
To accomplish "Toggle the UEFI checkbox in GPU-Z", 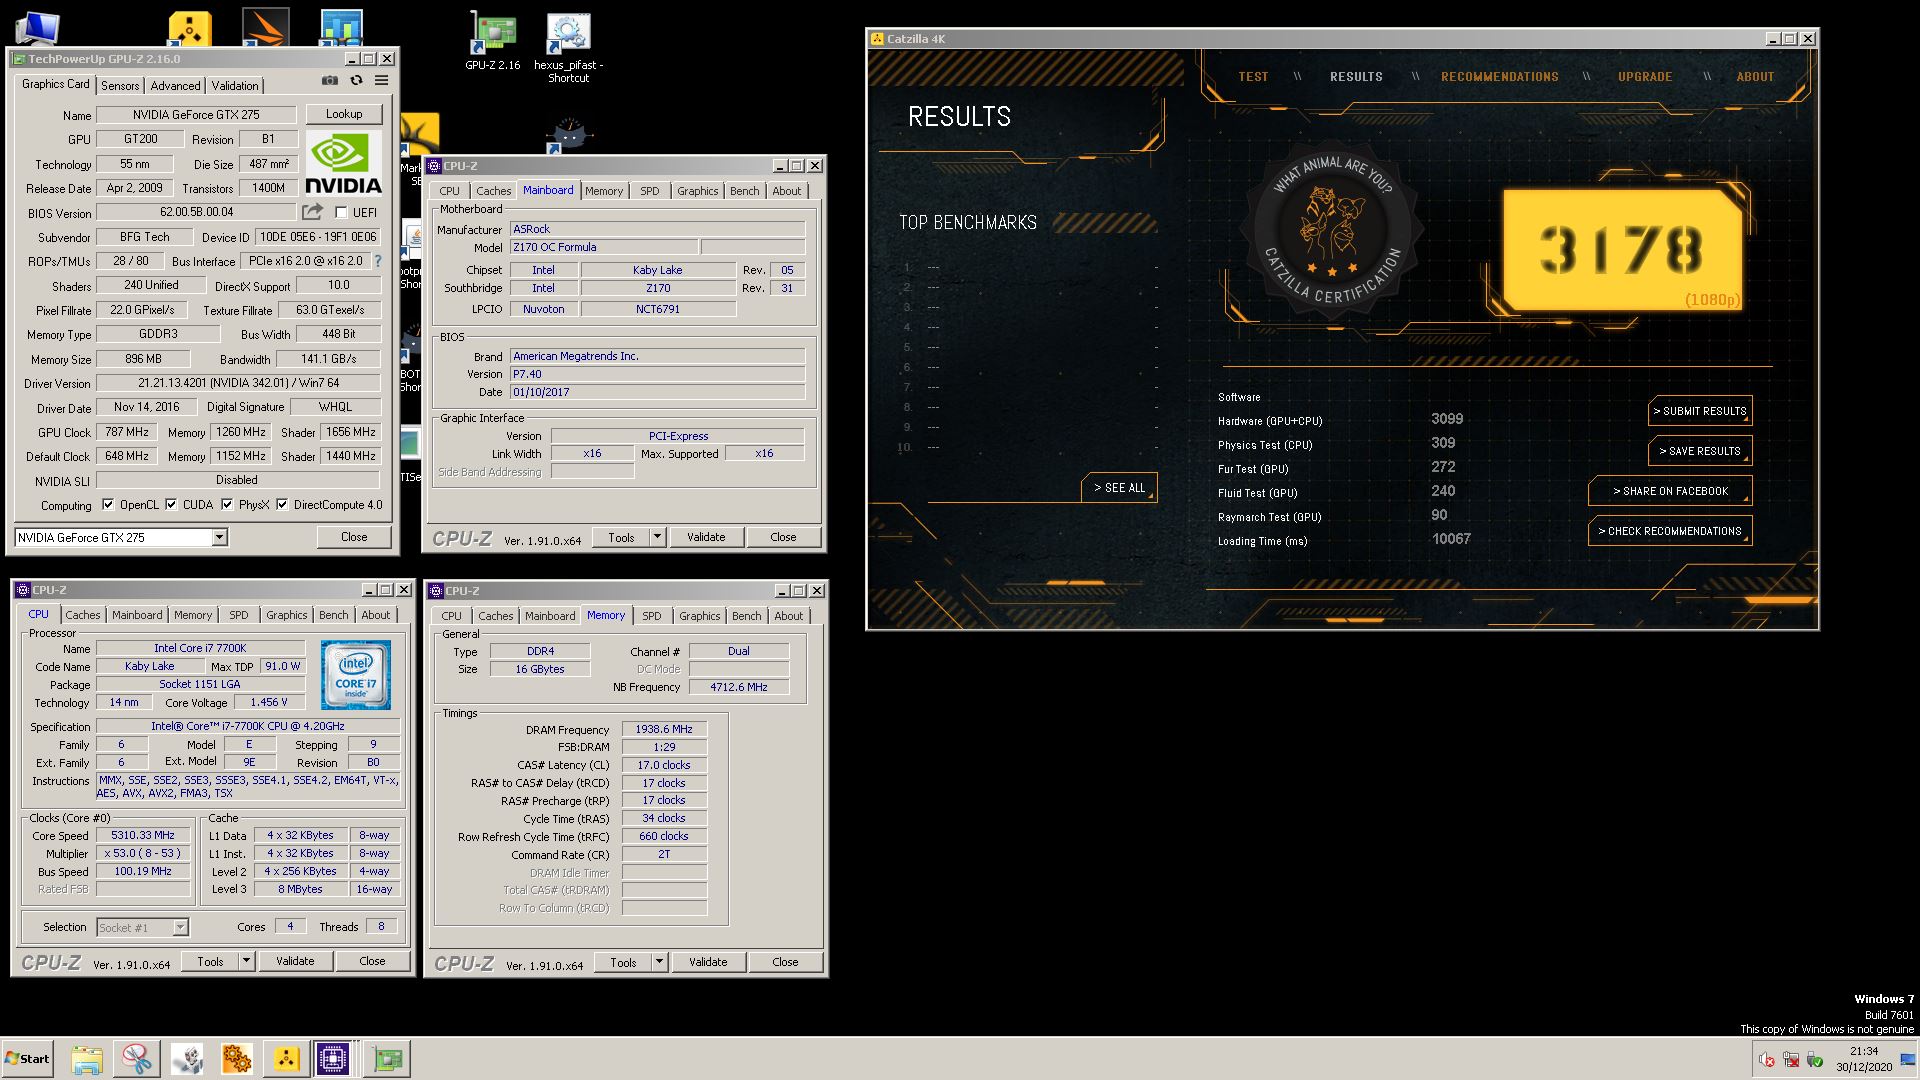I will [341, 213].
